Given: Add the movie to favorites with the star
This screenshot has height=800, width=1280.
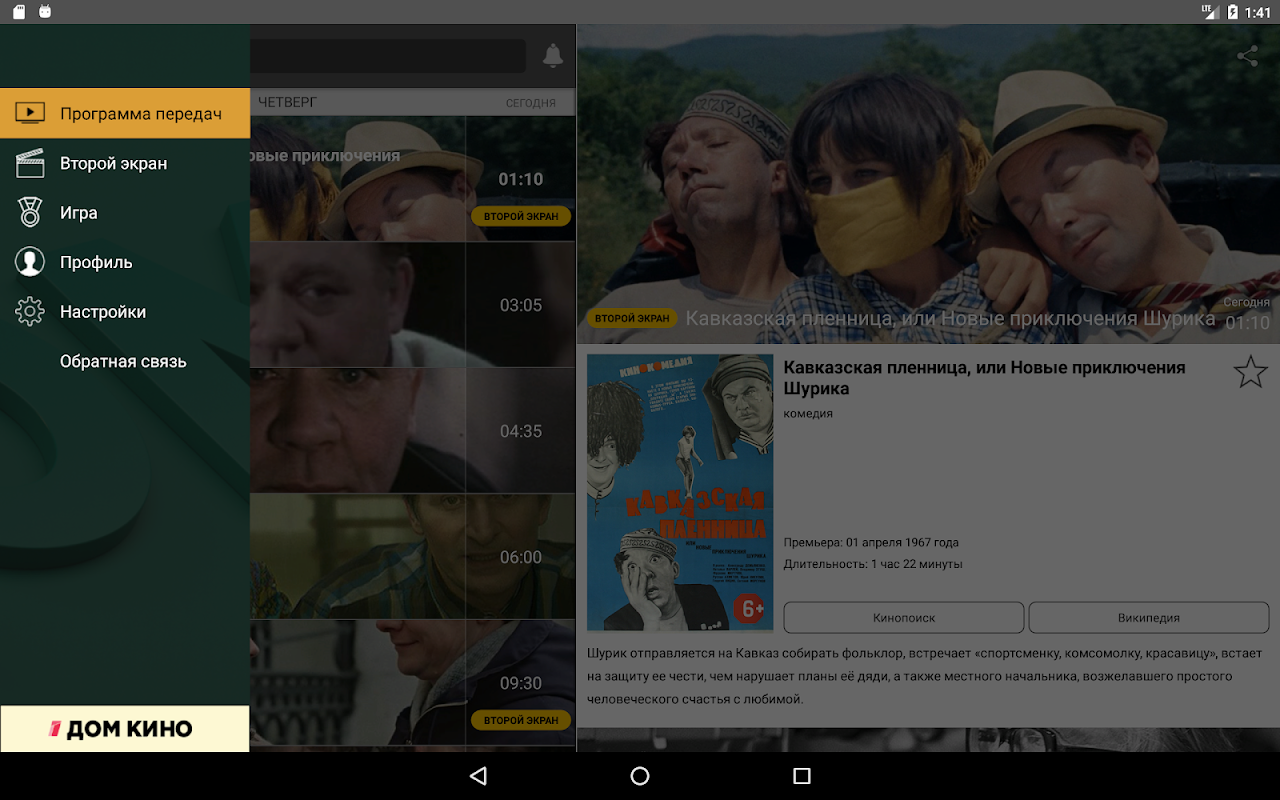Looking at the screenshot, I should (1250, 372).
